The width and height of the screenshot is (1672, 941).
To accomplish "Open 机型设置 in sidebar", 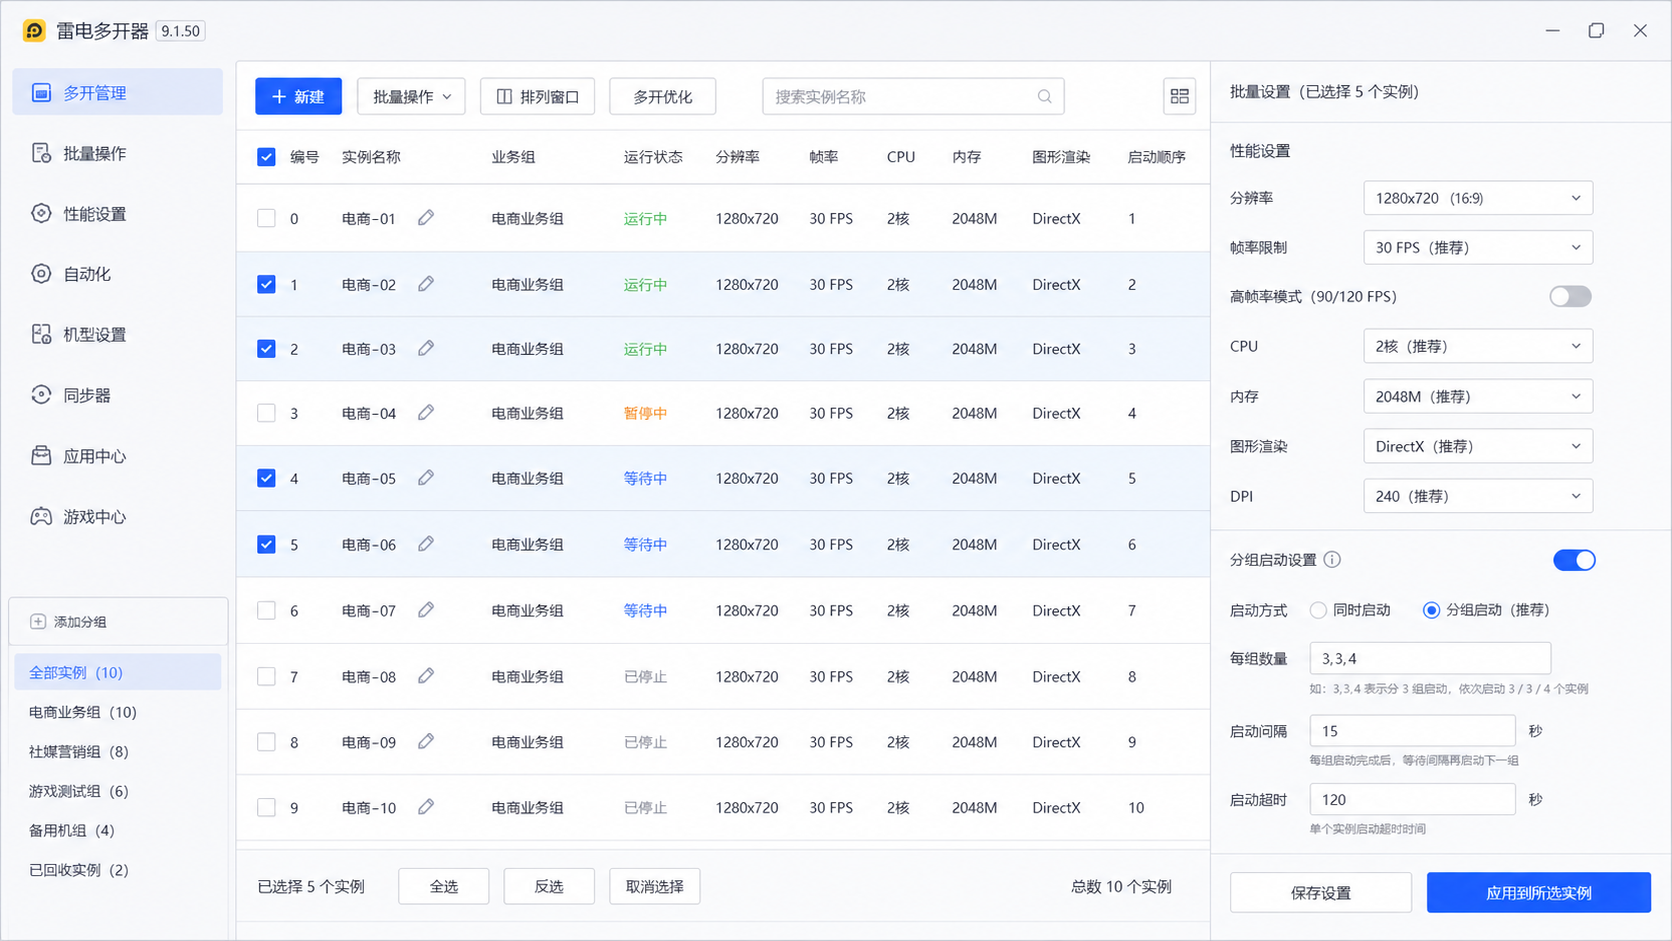I will [x=118, y=335].
